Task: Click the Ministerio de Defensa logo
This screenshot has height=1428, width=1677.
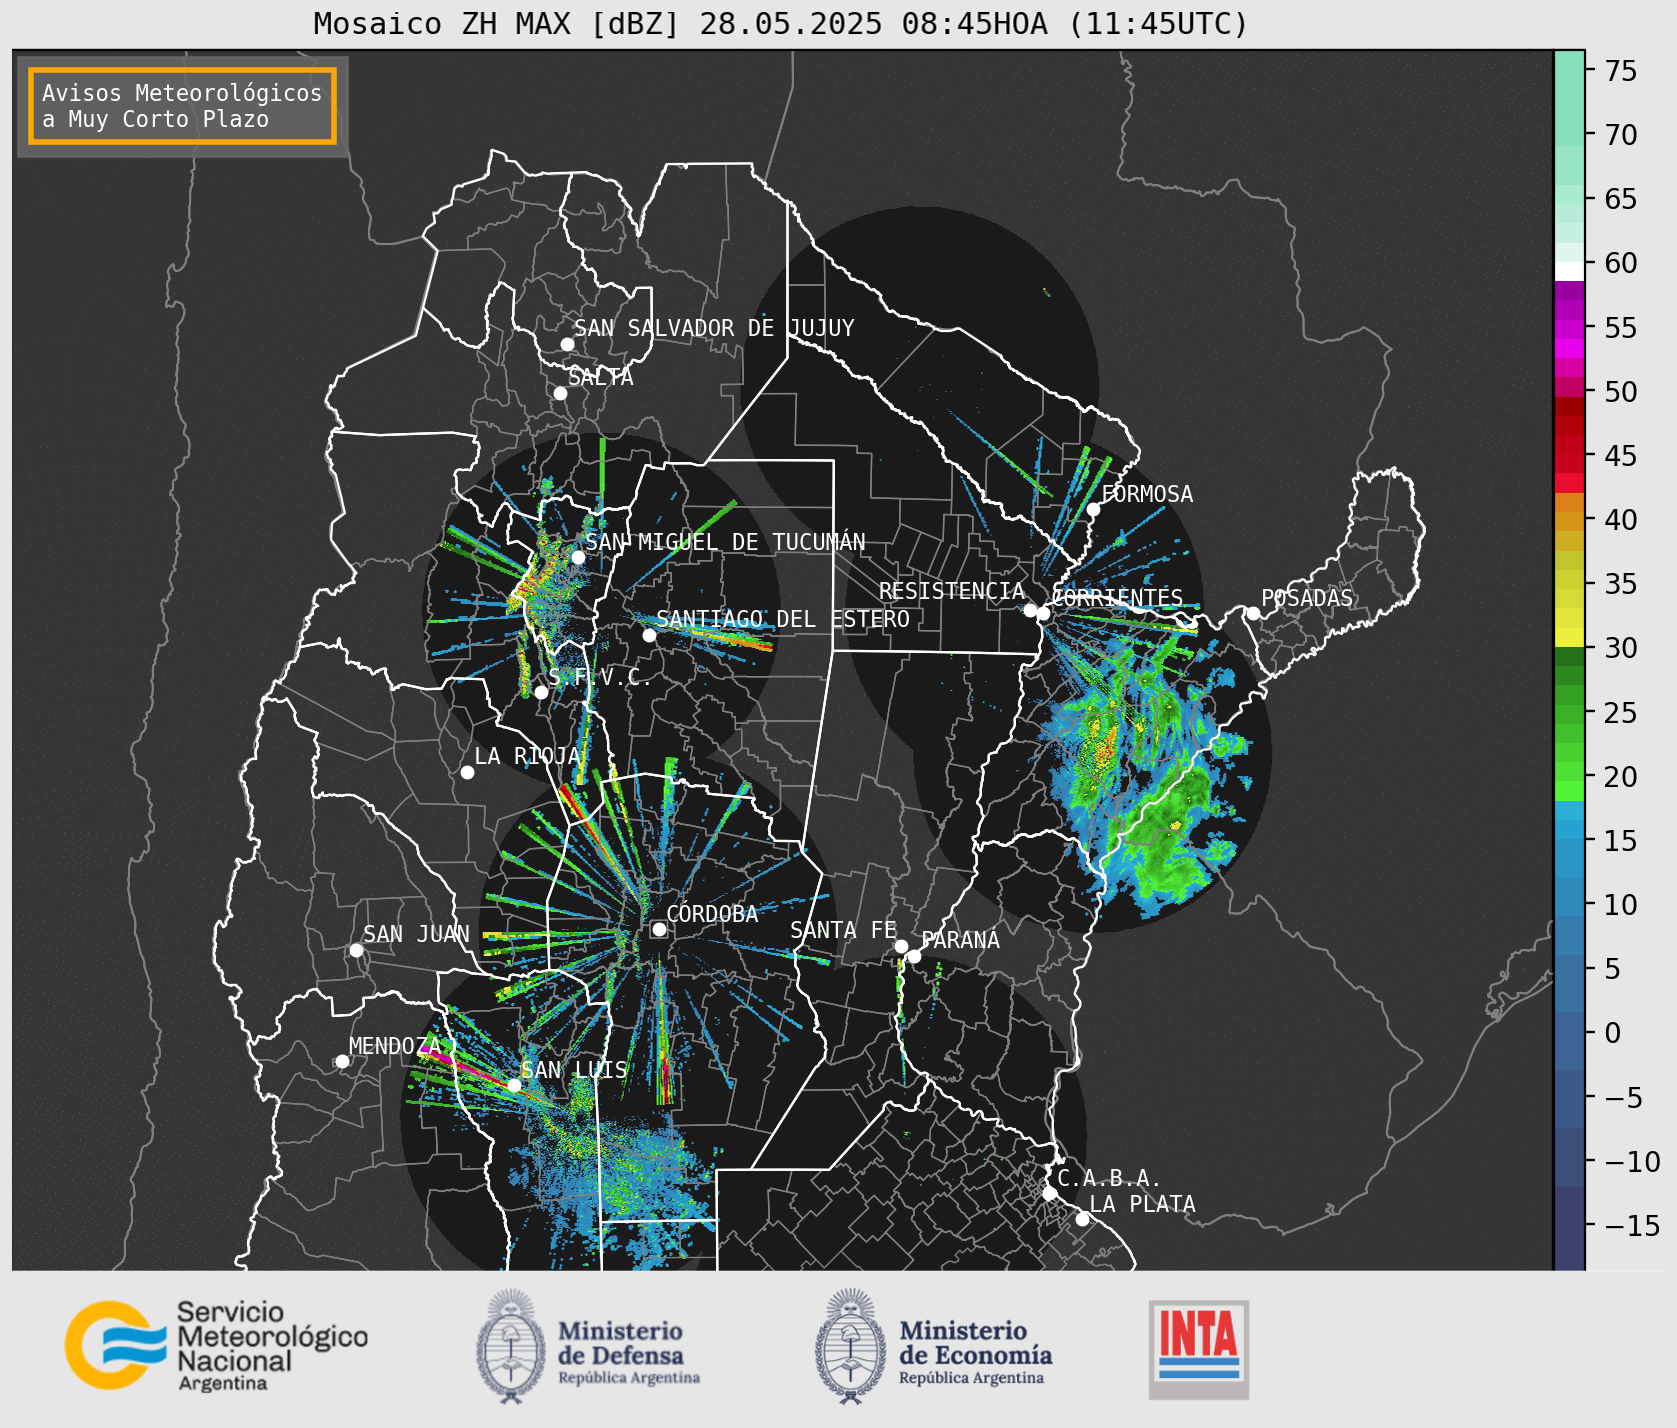Action: (588, 1346)
